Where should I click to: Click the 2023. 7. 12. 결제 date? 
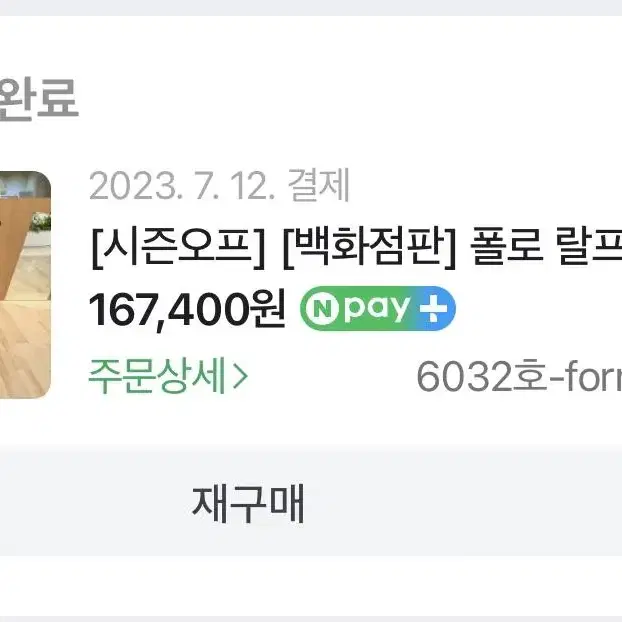tap(219, 185)
